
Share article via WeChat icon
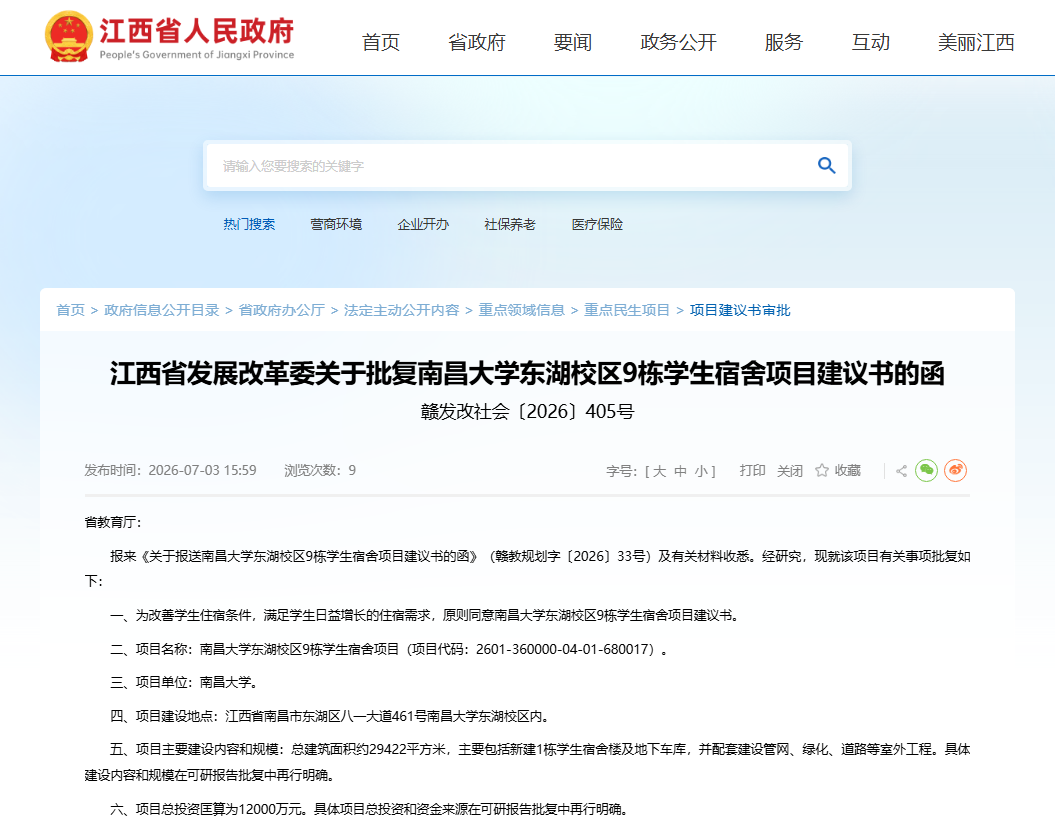tap(926, 470)
